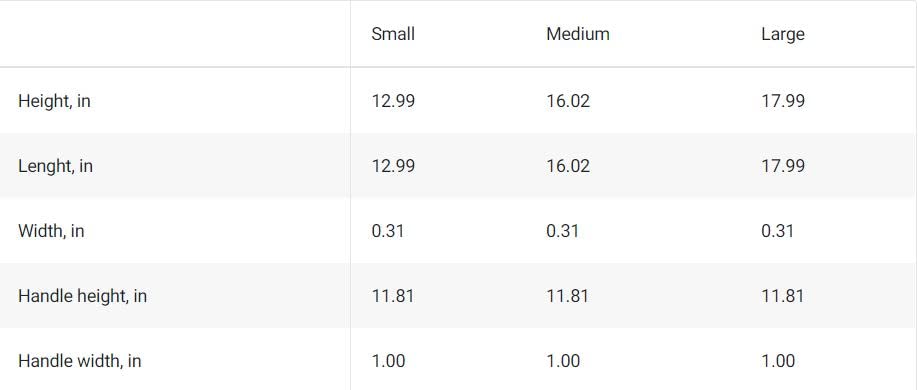Select the Large column header
This screenshot has width=918, height=390.
point(783,35)
